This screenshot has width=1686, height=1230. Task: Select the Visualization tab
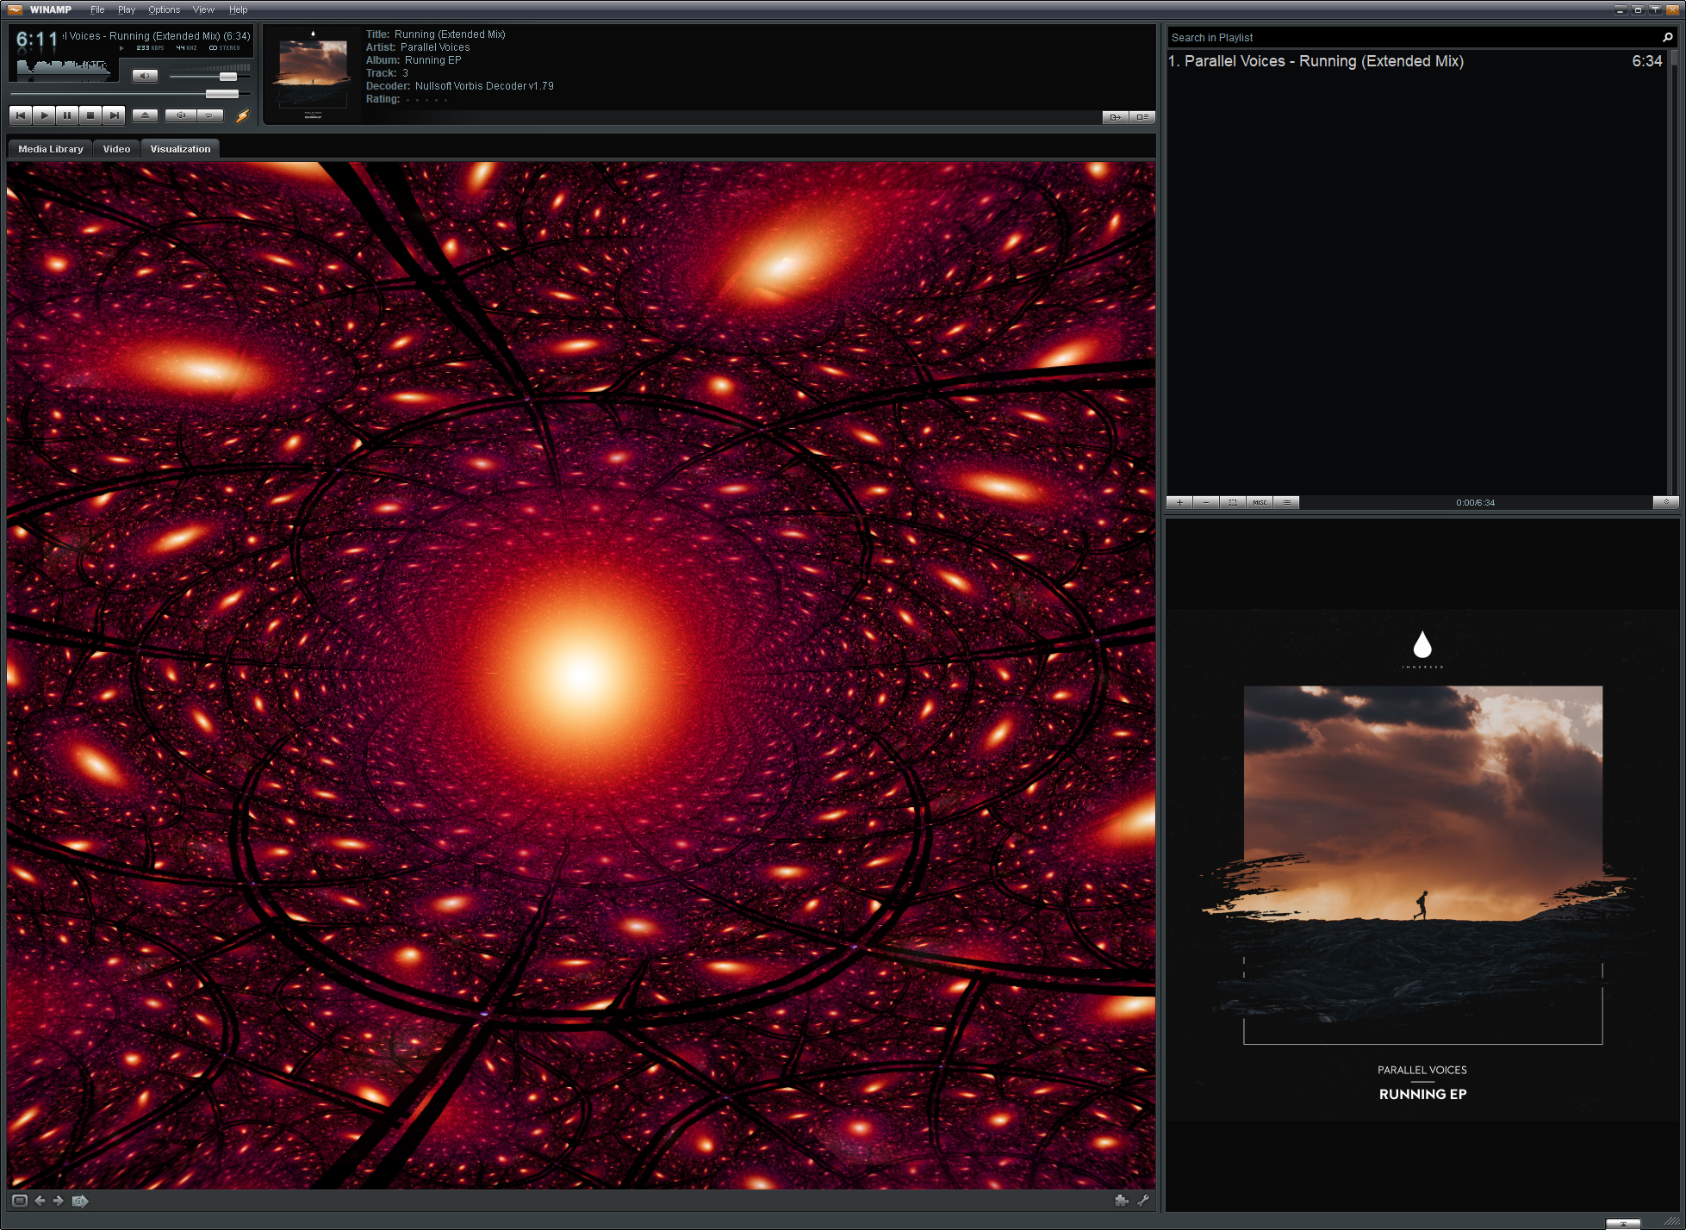(x=180, y=149)
